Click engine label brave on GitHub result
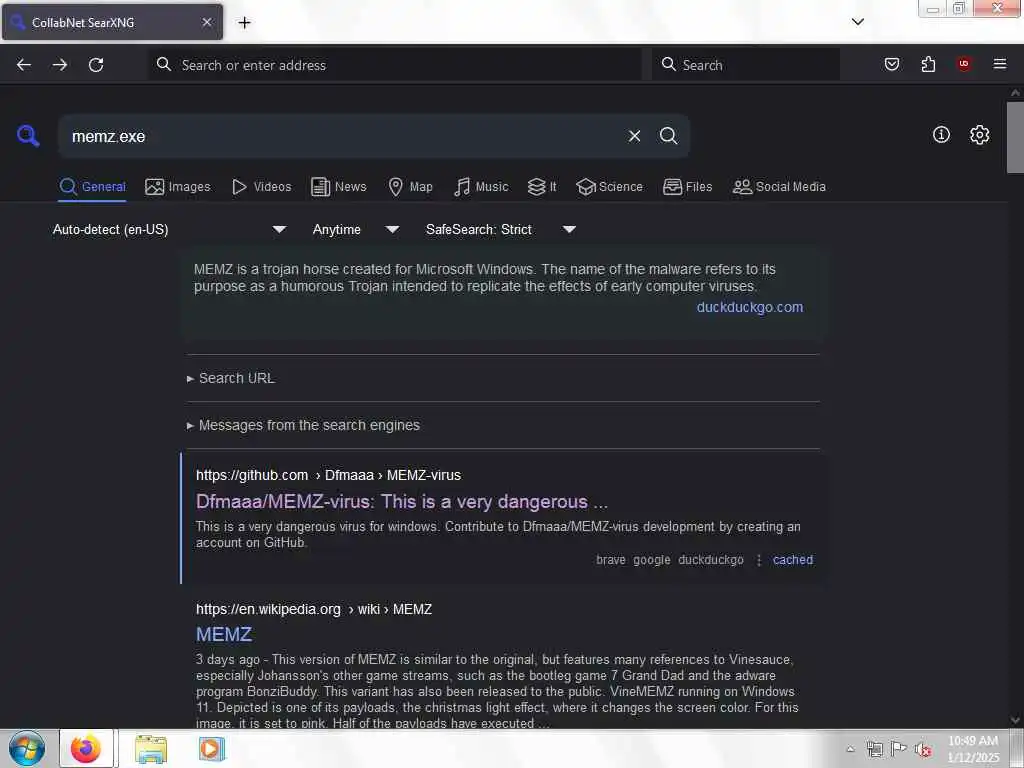Screen dimensions: 1024x768 point(611,560)
